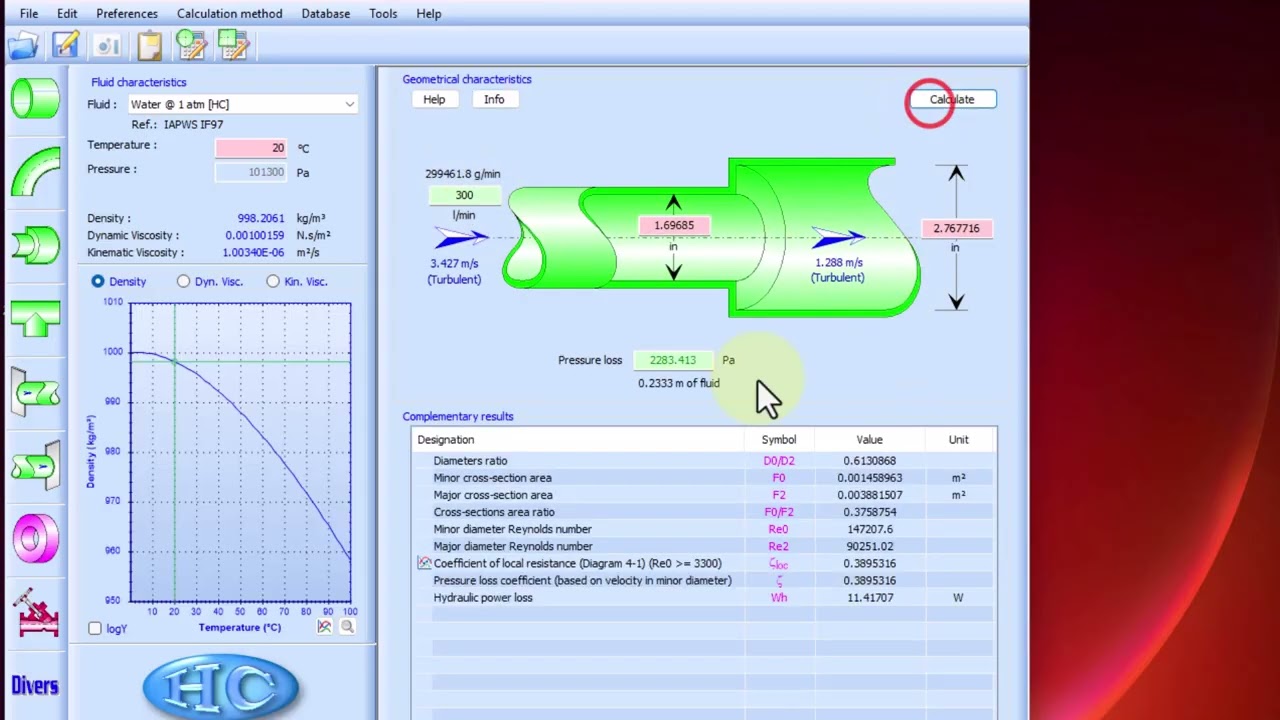
Task: Select the sudden enlargement component
Action: pyautogui.click(x=36, y=245)
